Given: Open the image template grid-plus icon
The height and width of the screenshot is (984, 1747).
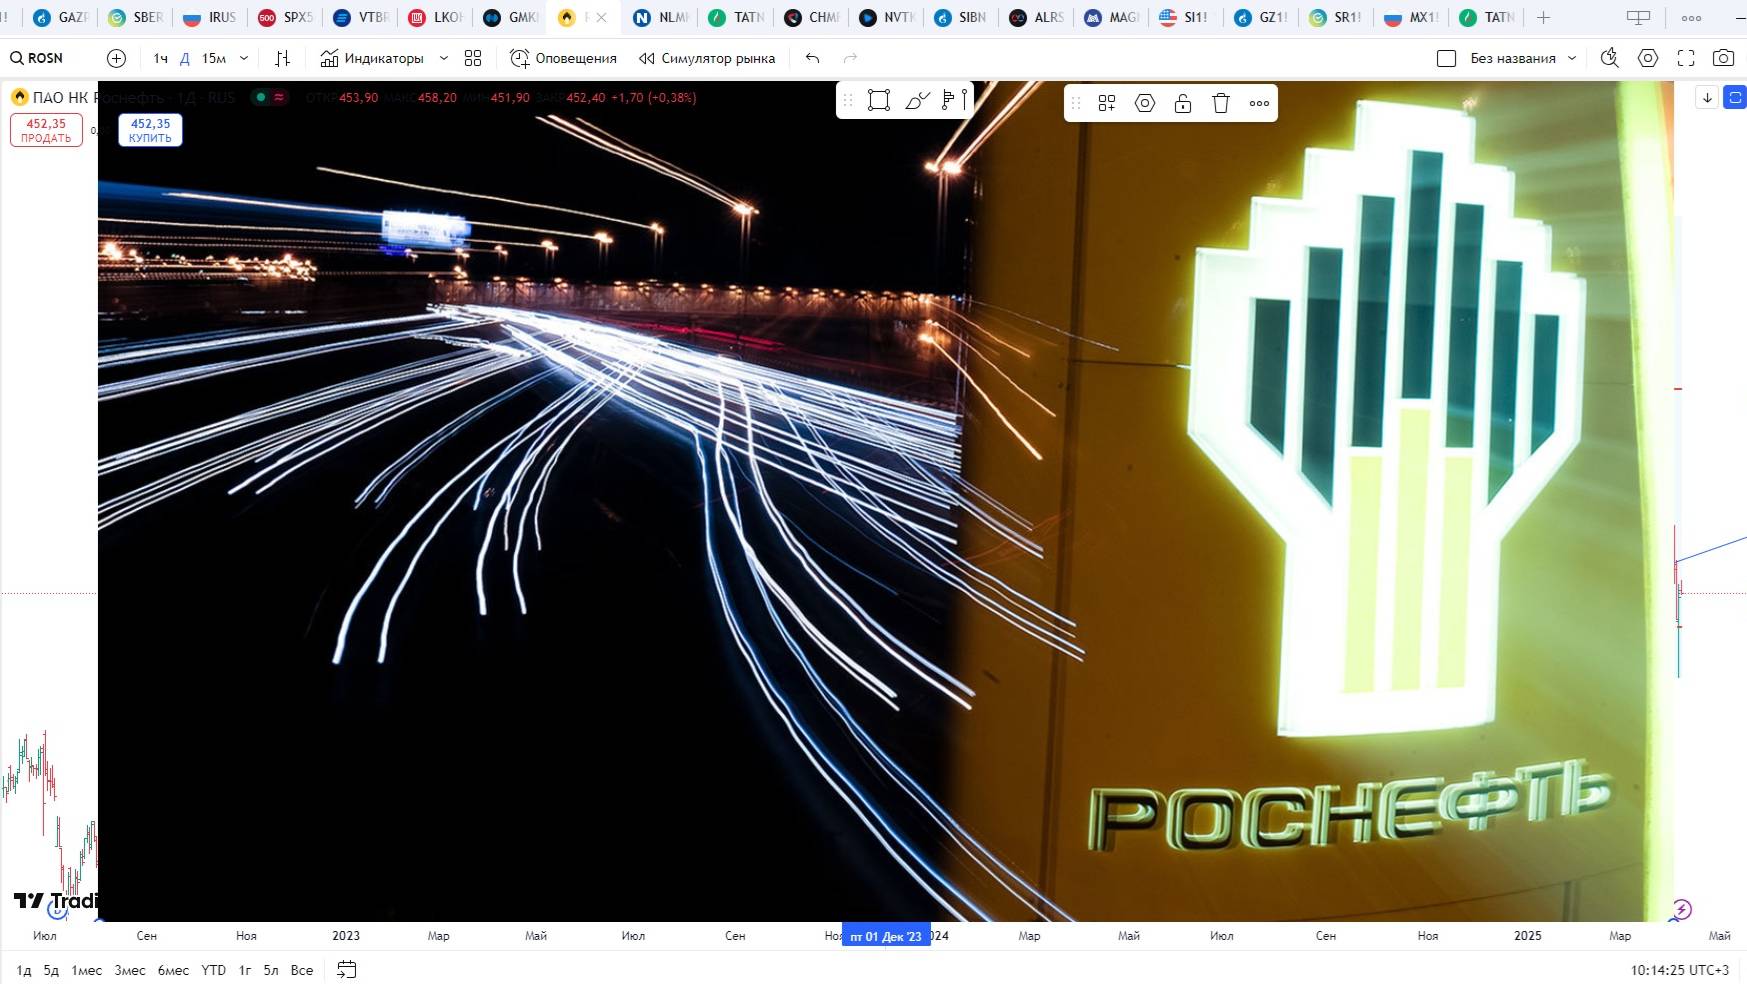Looking at the screenshot, I should pos(1107,103).
